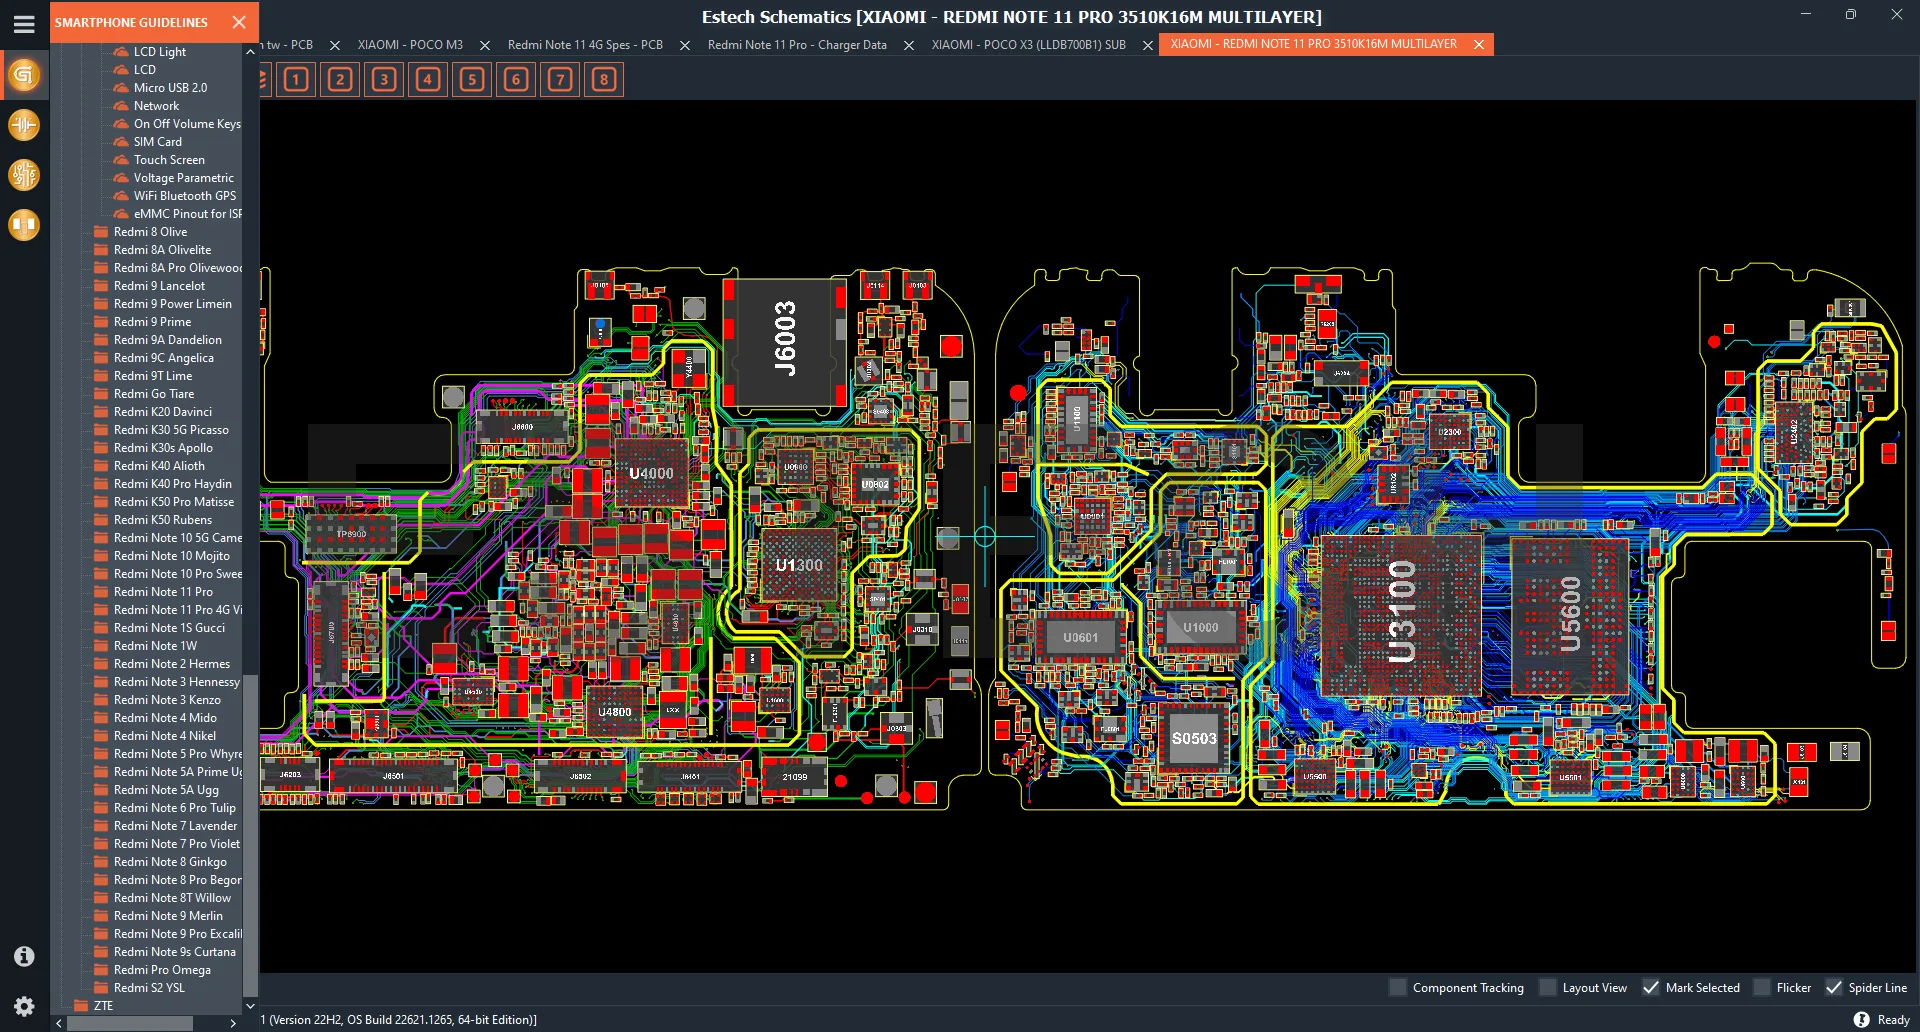
Task: Click the tree's horizontal scrollbar thumb
Action: click(x=130, y=1023)
